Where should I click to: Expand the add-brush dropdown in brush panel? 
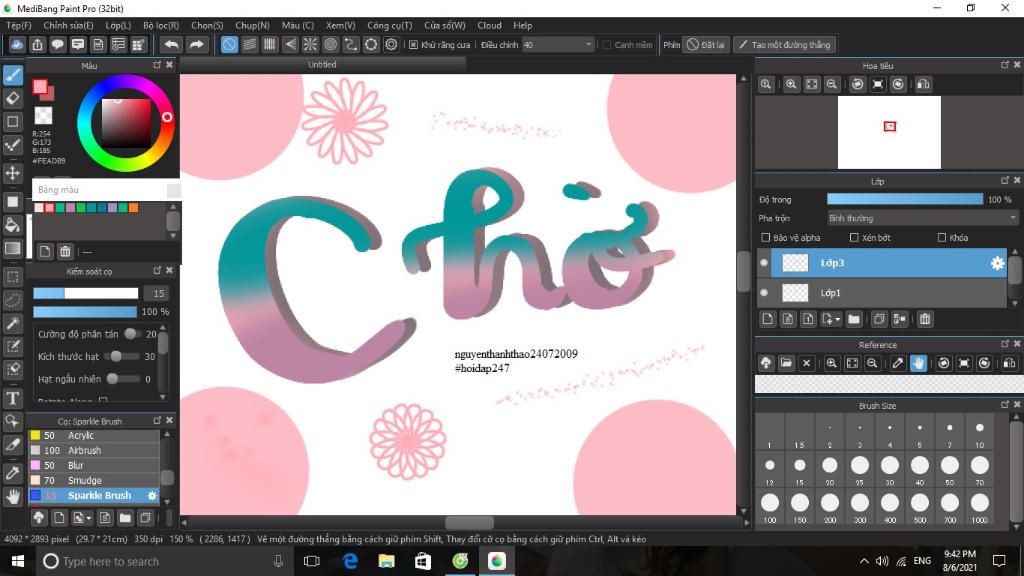pos(82,518)
